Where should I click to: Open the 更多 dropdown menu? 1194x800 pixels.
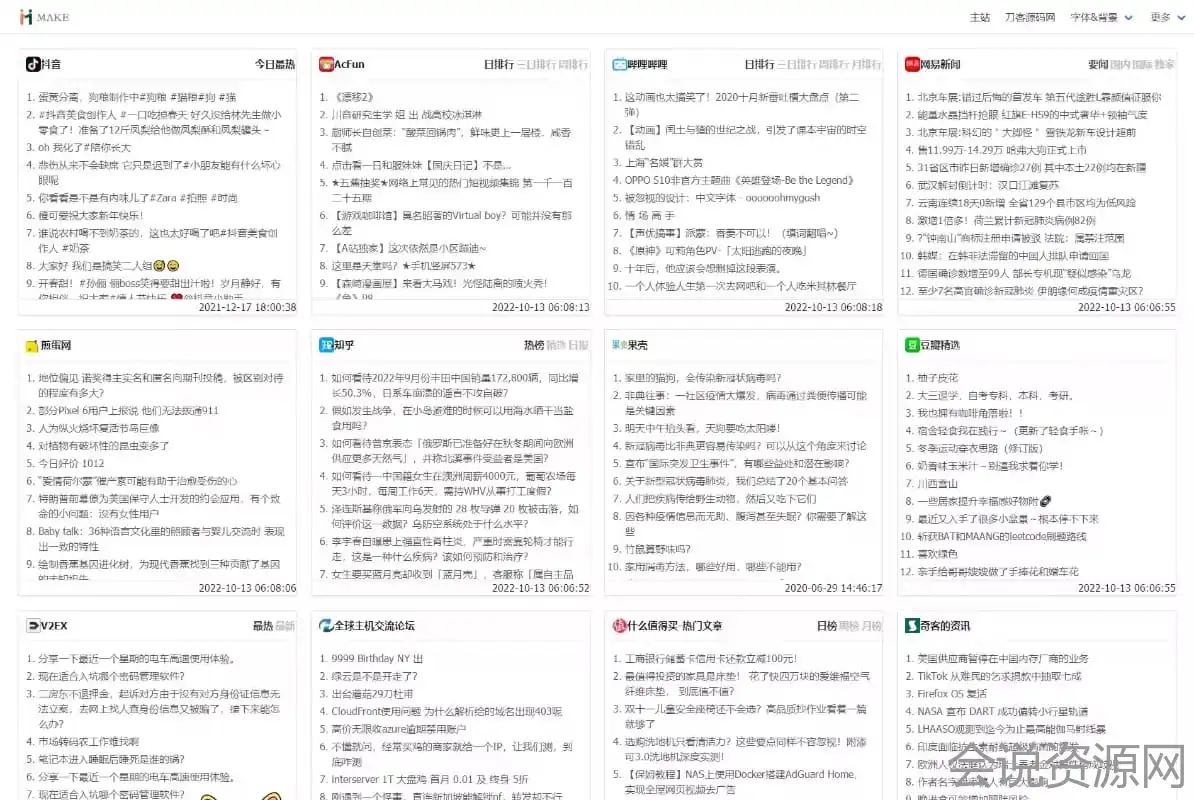1166,17
